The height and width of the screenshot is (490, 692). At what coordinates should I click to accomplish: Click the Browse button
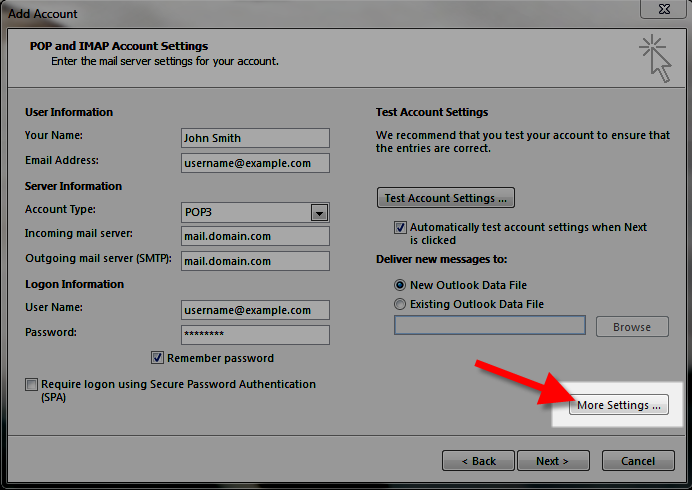coord(632,327)
